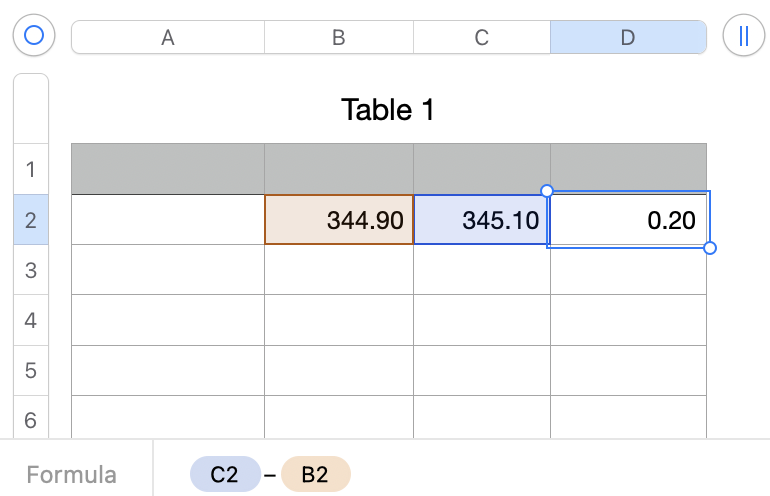
Task: Select row 3 header
Action: 30,270
